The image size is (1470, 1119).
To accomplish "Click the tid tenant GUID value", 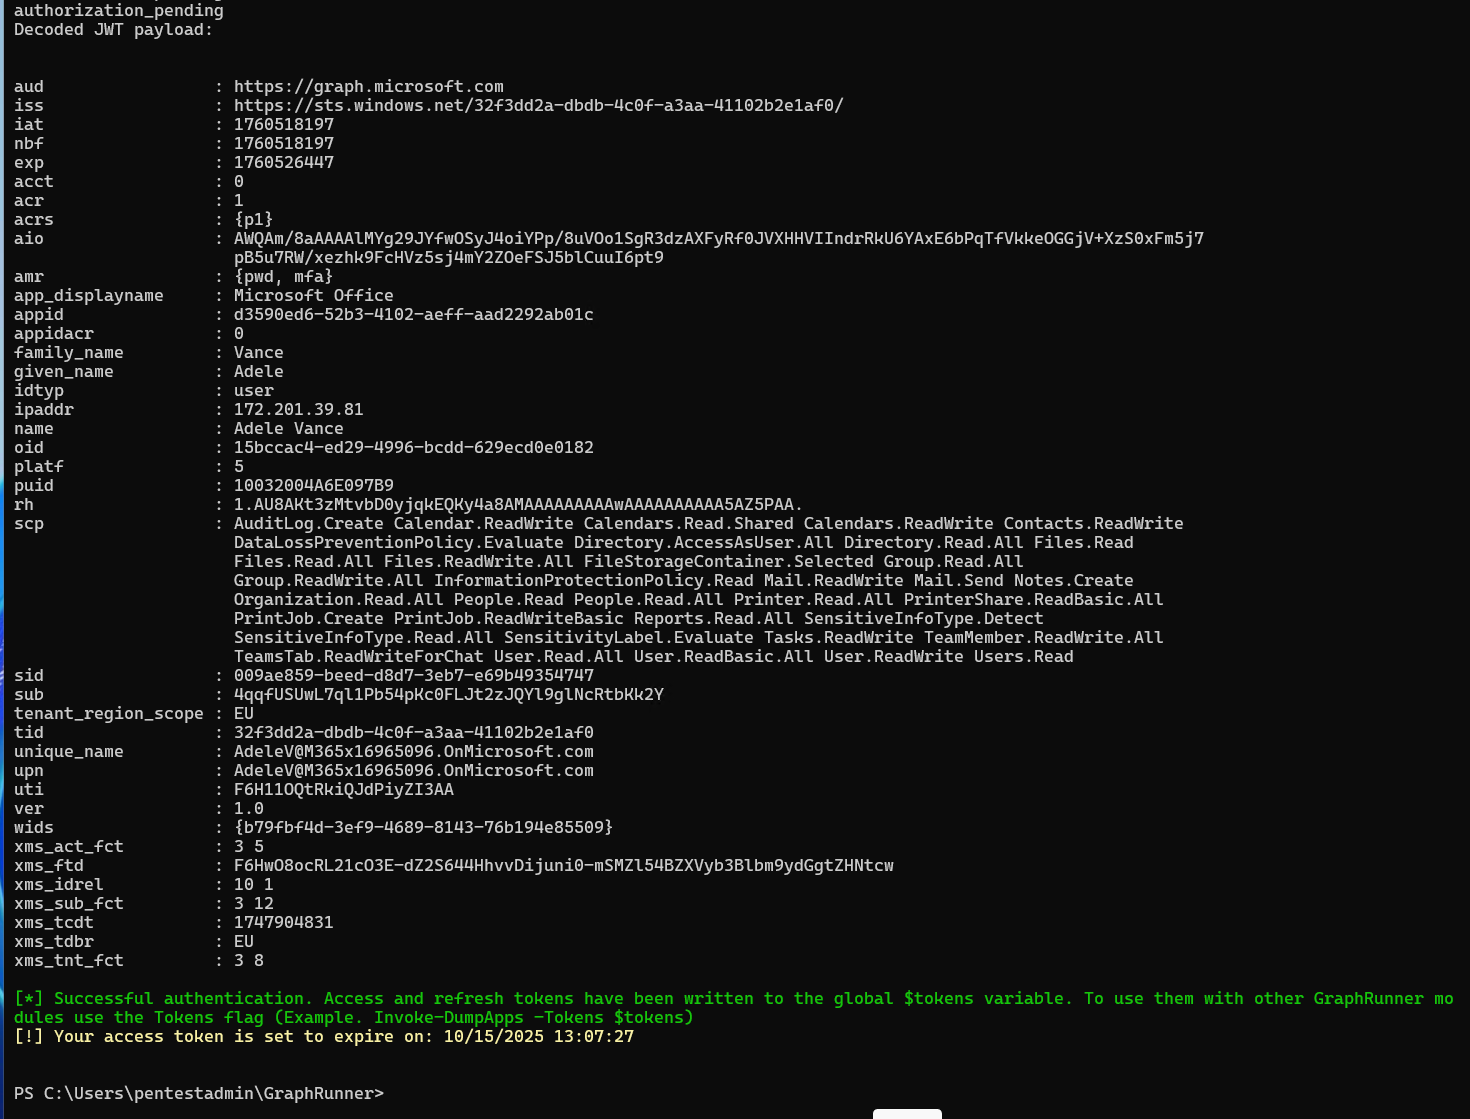I will [413, 733].
